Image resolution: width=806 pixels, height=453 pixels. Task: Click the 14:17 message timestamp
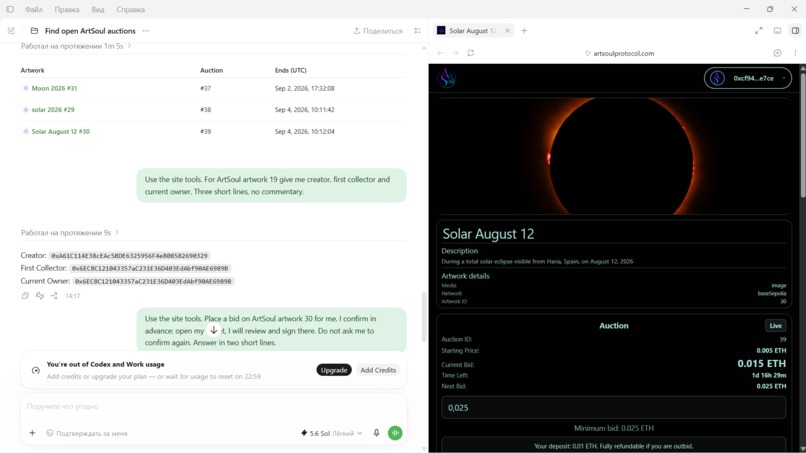click(x=72, y=296)
